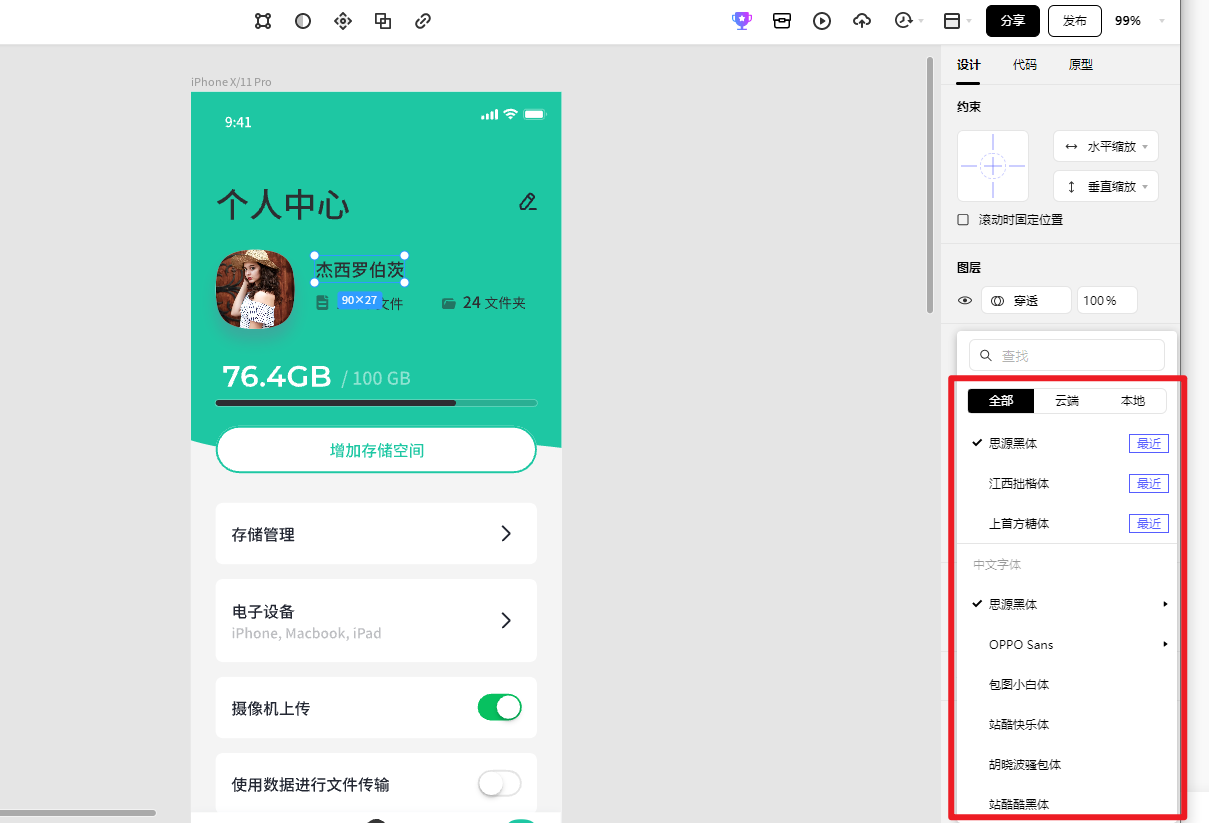Open the 垂直缩放 constraint dropdown
Viewport: 1209px width, 823px height.
[x=1106, y=187]
